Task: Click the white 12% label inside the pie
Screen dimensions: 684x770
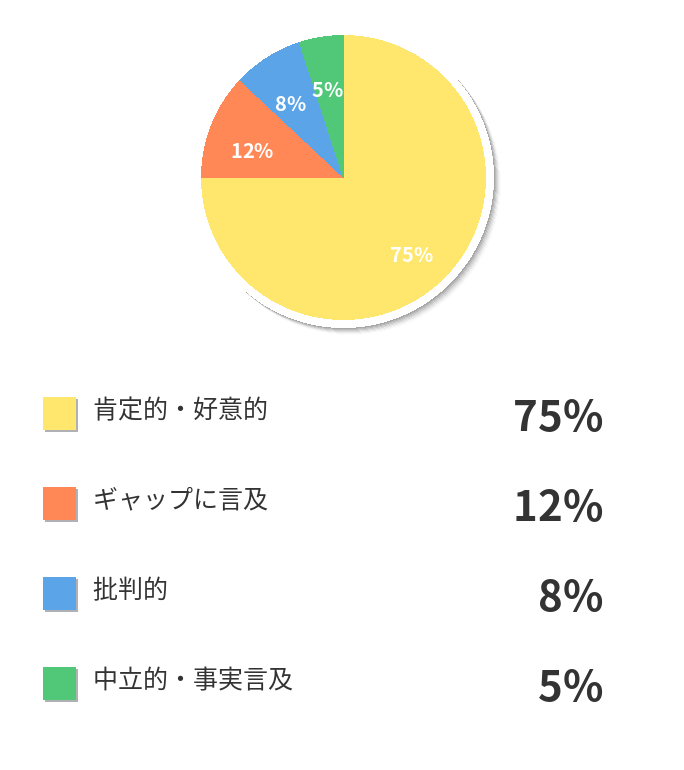Action: (x=252, y=151)
